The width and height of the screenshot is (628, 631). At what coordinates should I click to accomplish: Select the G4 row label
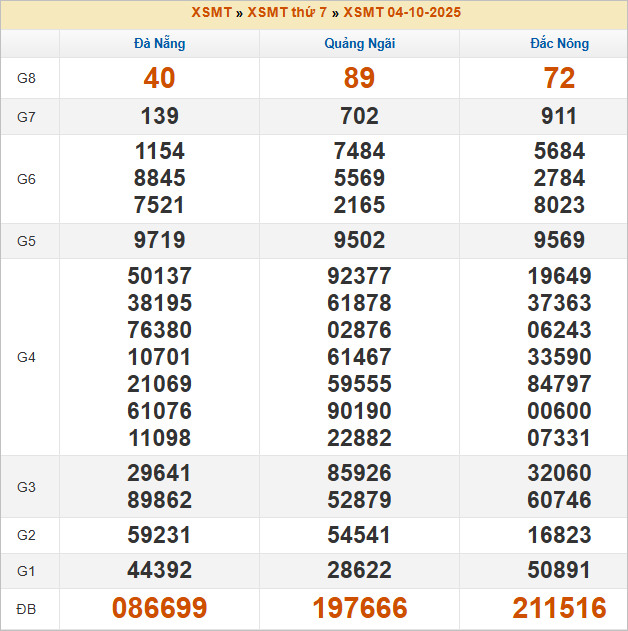[27, 357]
